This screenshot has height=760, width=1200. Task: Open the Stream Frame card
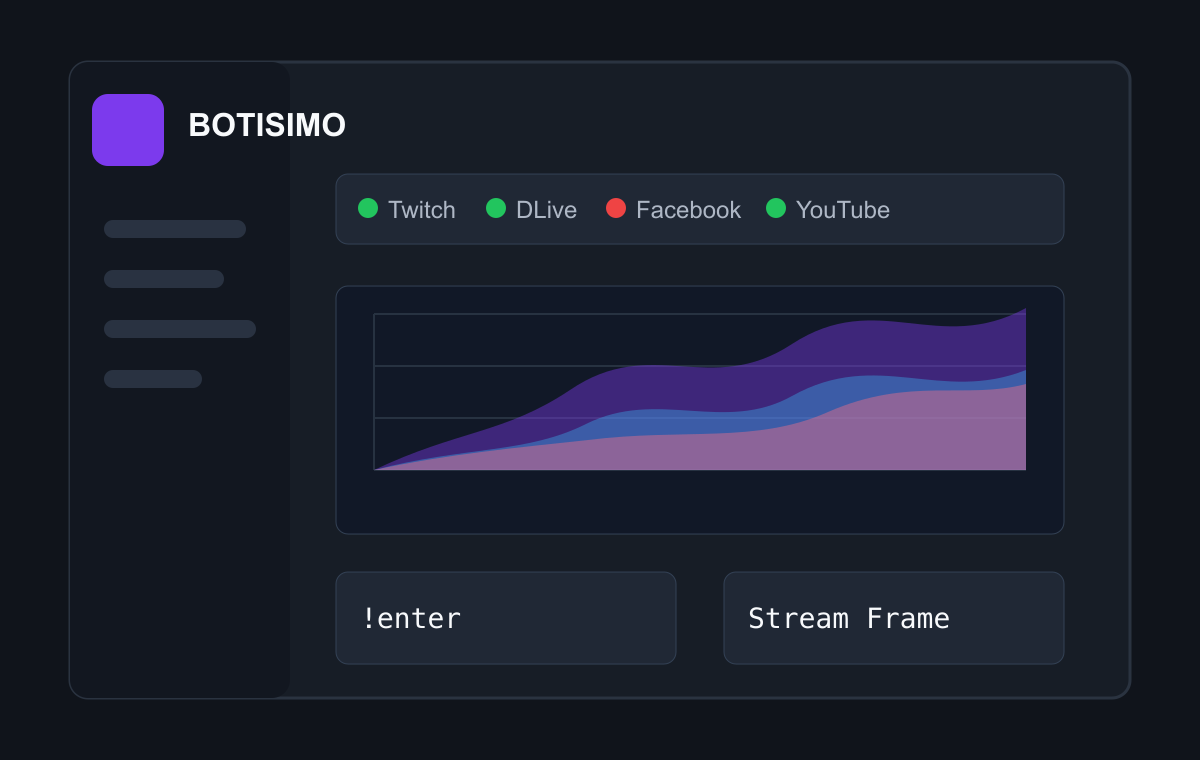(x=894, y=618)
